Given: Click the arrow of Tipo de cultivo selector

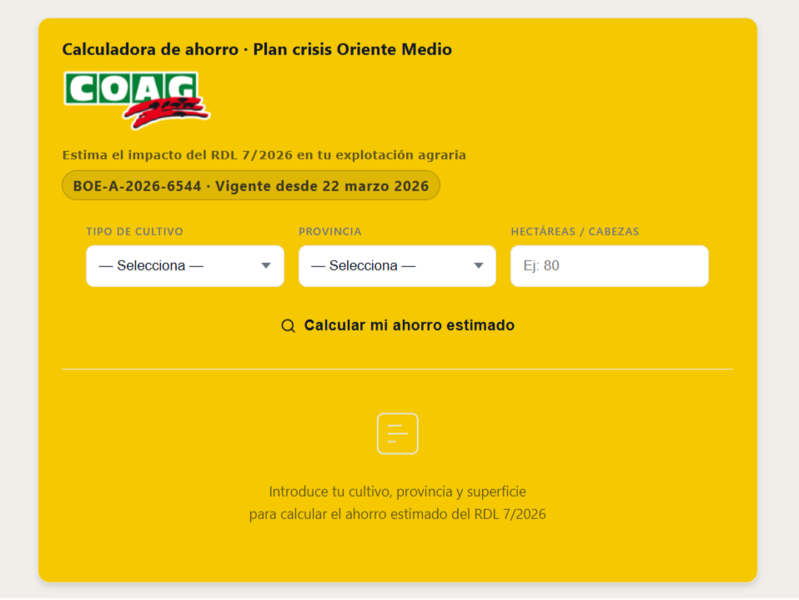Looking at the screenshot, I should point(266,266).
